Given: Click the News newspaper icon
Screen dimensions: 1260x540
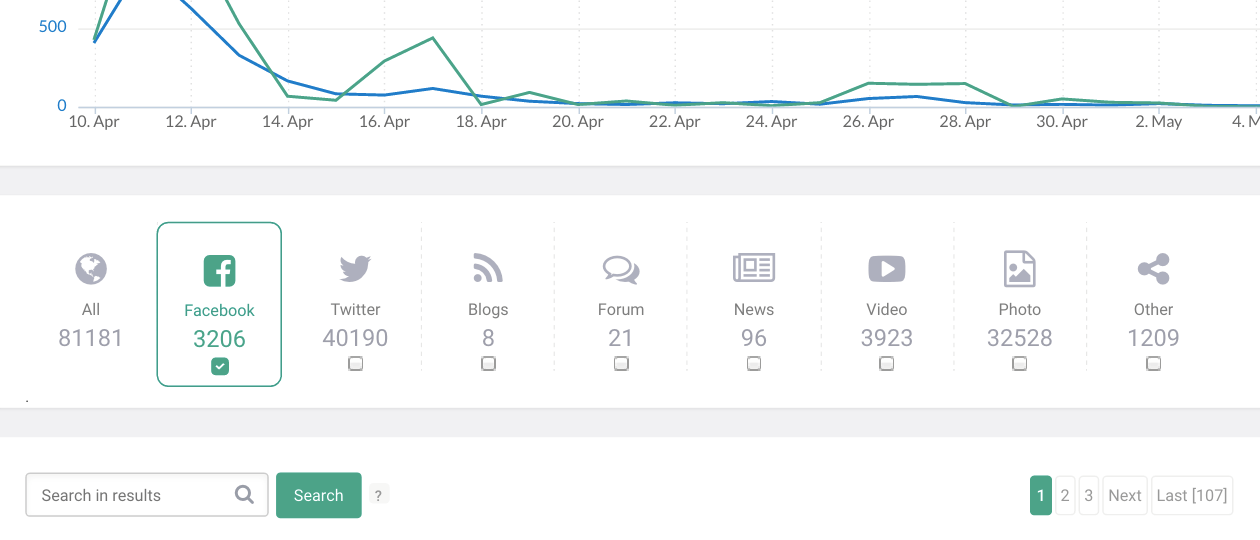Looking at the screenshot, I should [x=754, y=268].
